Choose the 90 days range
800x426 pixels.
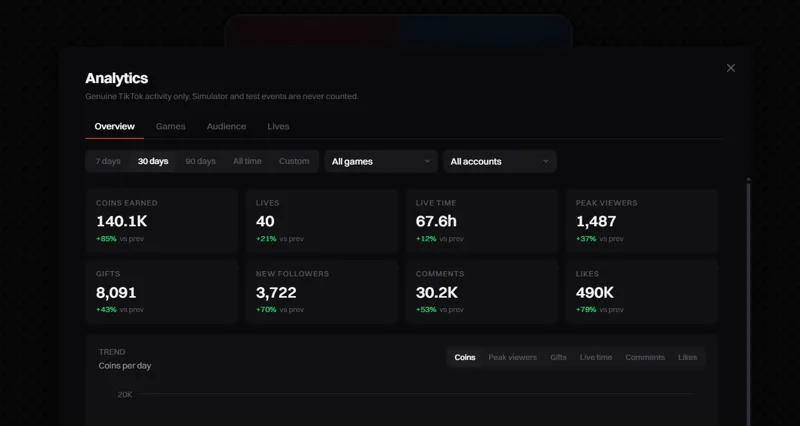pos(201,161)
